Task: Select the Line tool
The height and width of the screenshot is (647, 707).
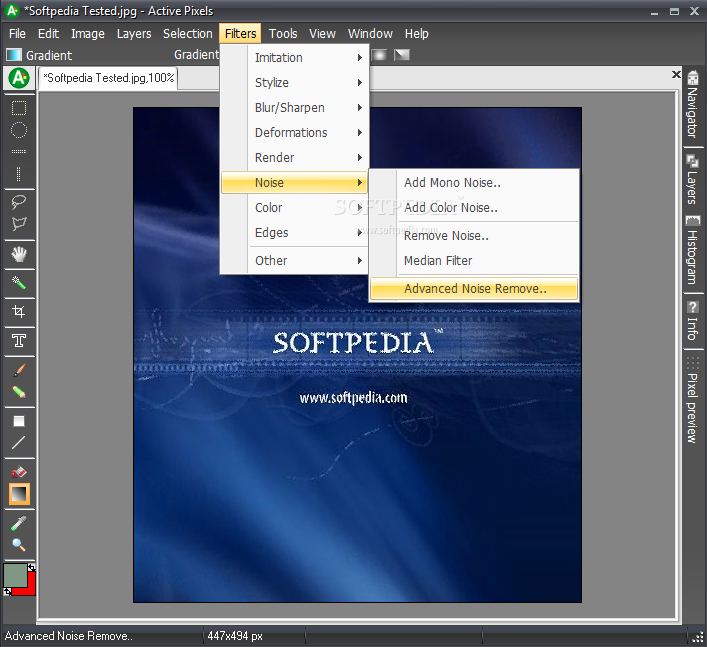Action: pyautogui.click(x=18, y=443)
